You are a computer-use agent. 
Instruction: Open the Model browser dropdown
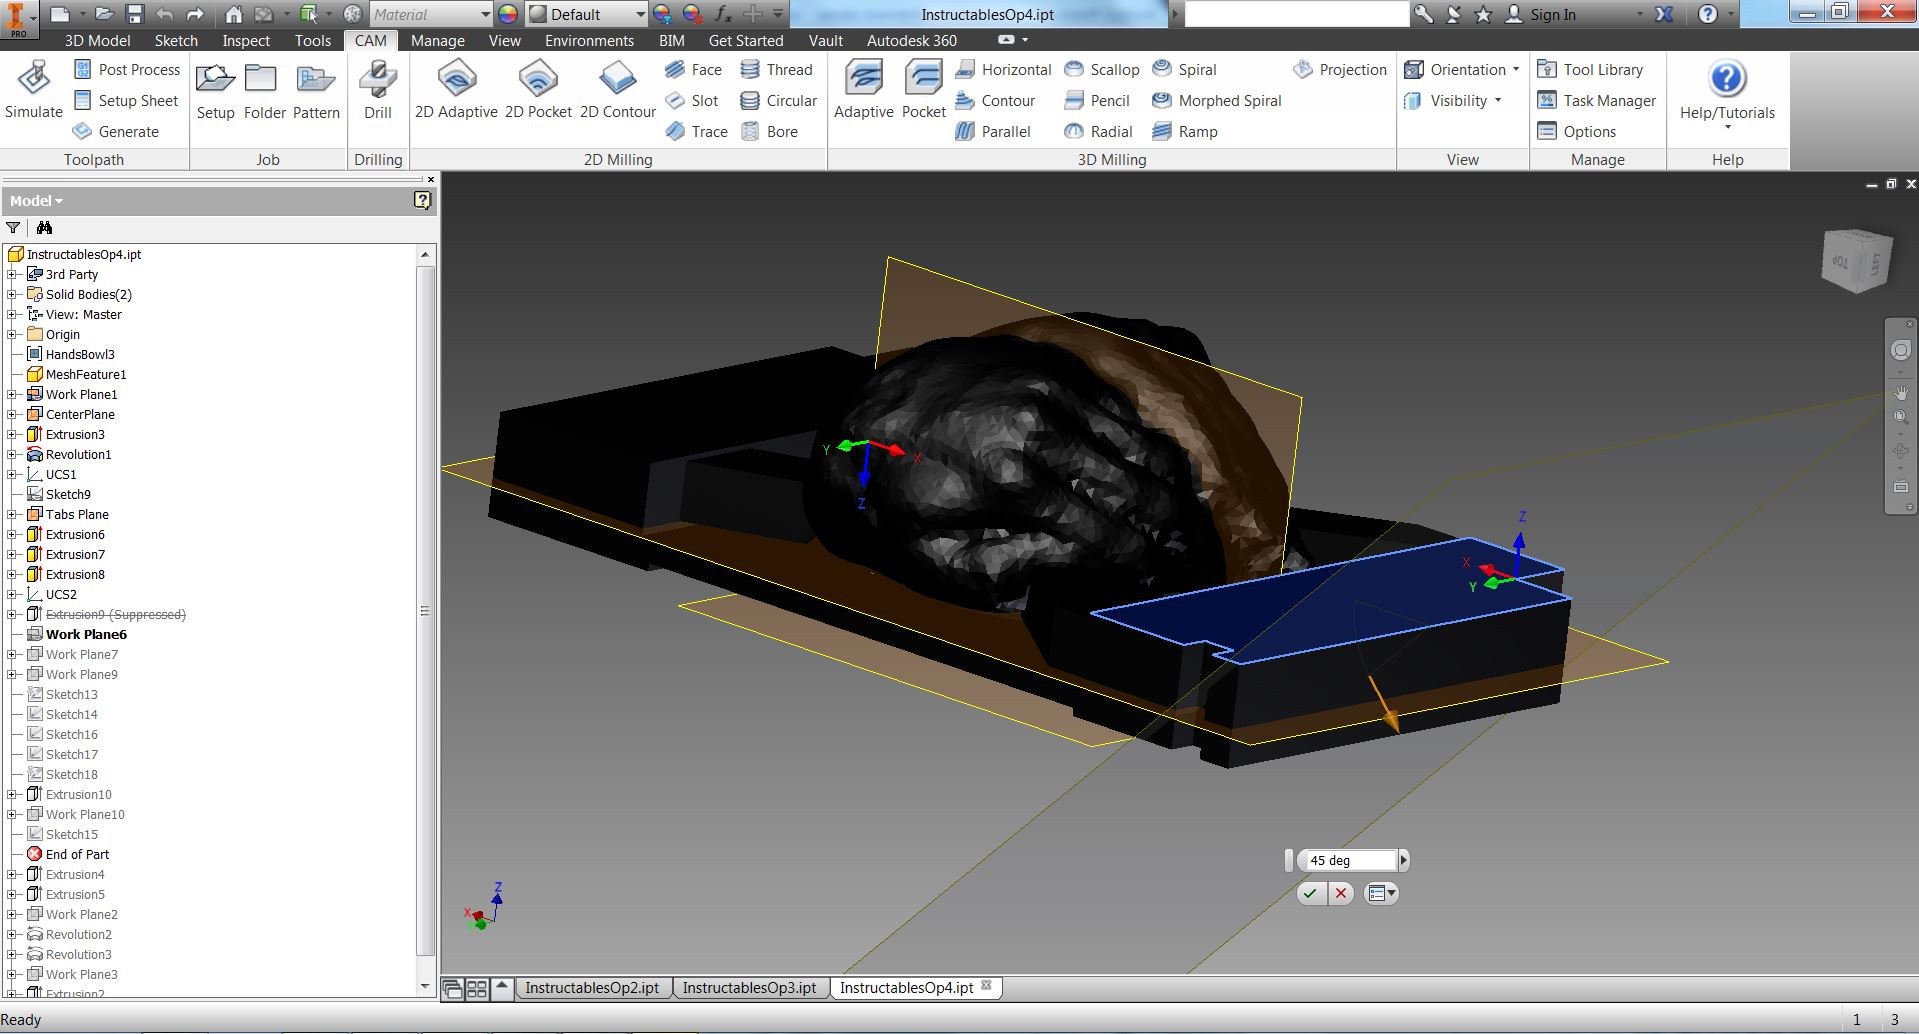(x=36, y=201)
